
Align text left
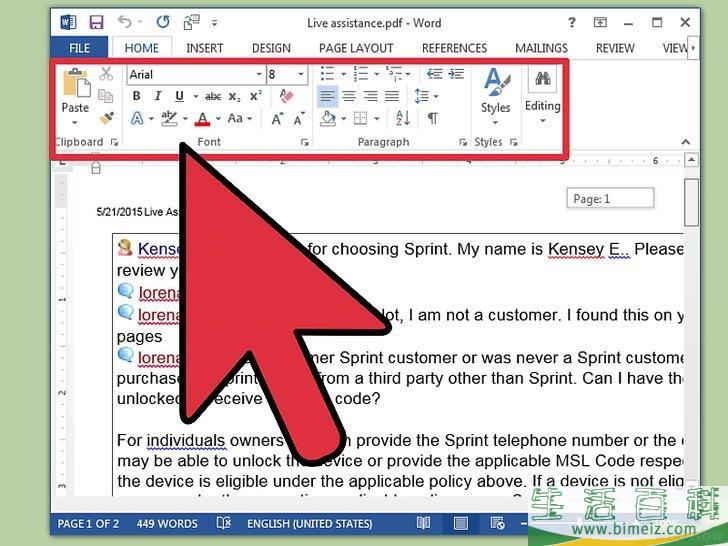tap(328, 97)
